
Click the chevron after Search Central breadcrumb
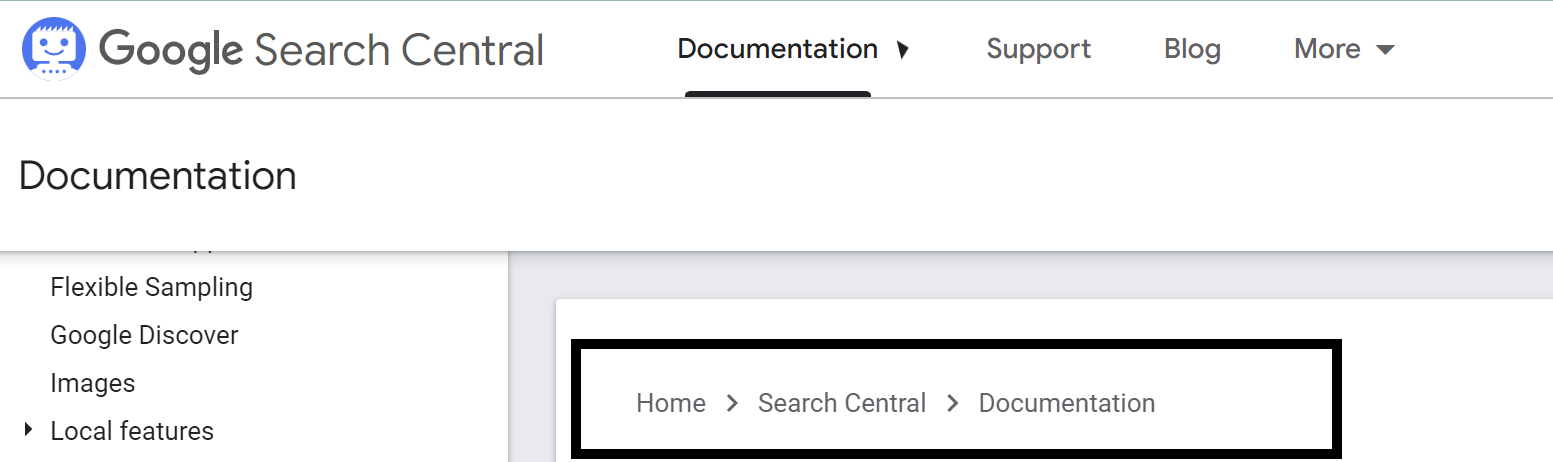(953, 403)
